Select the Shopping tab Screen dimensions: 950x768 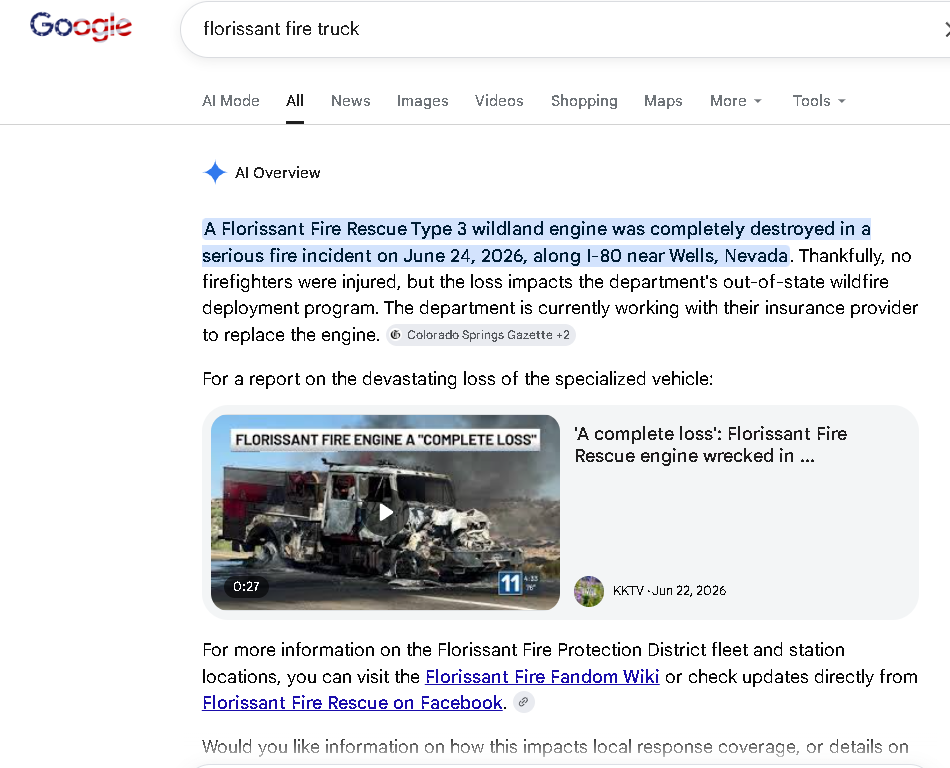pyautogui.click(x=584, y=101)
